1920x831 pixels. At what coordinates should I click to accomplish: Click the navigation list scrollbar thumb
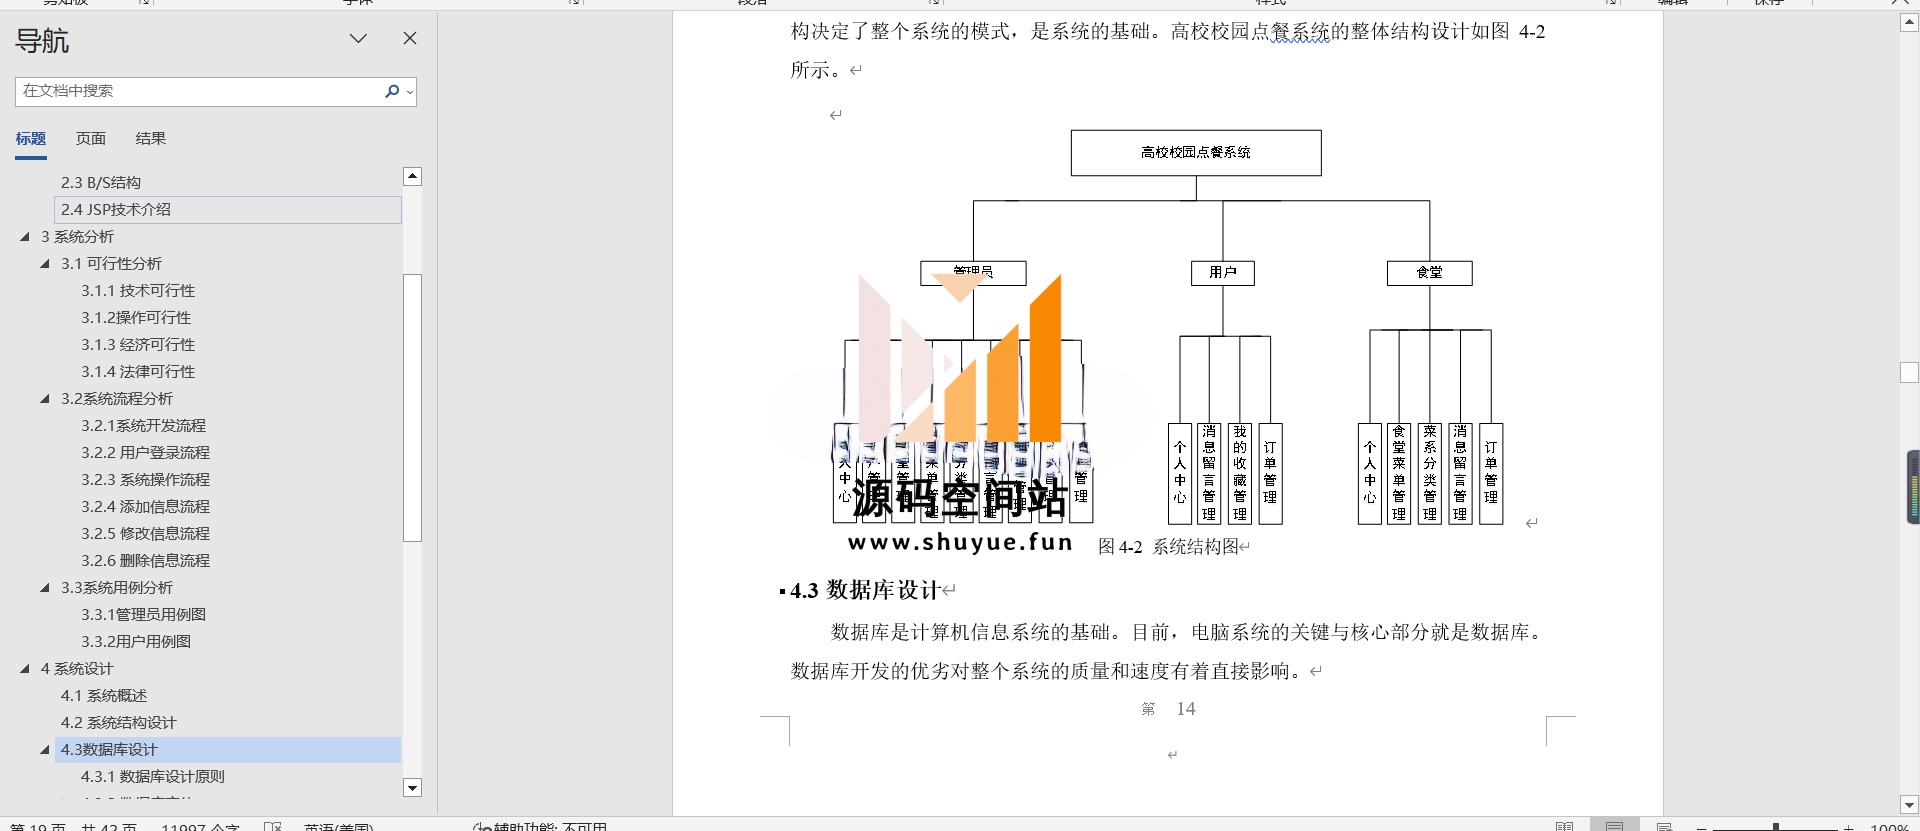pos(412,407)
